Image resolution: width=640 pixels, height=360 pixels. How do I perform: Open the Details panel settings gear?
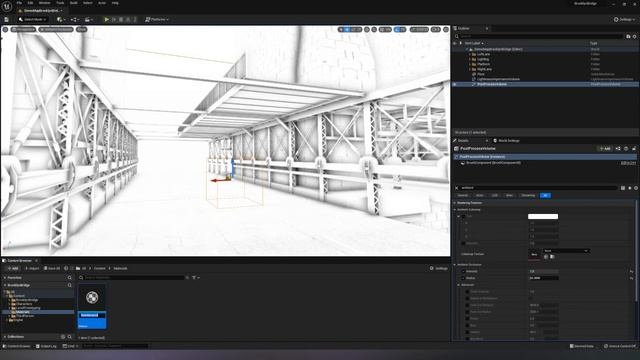coord(636,188)
